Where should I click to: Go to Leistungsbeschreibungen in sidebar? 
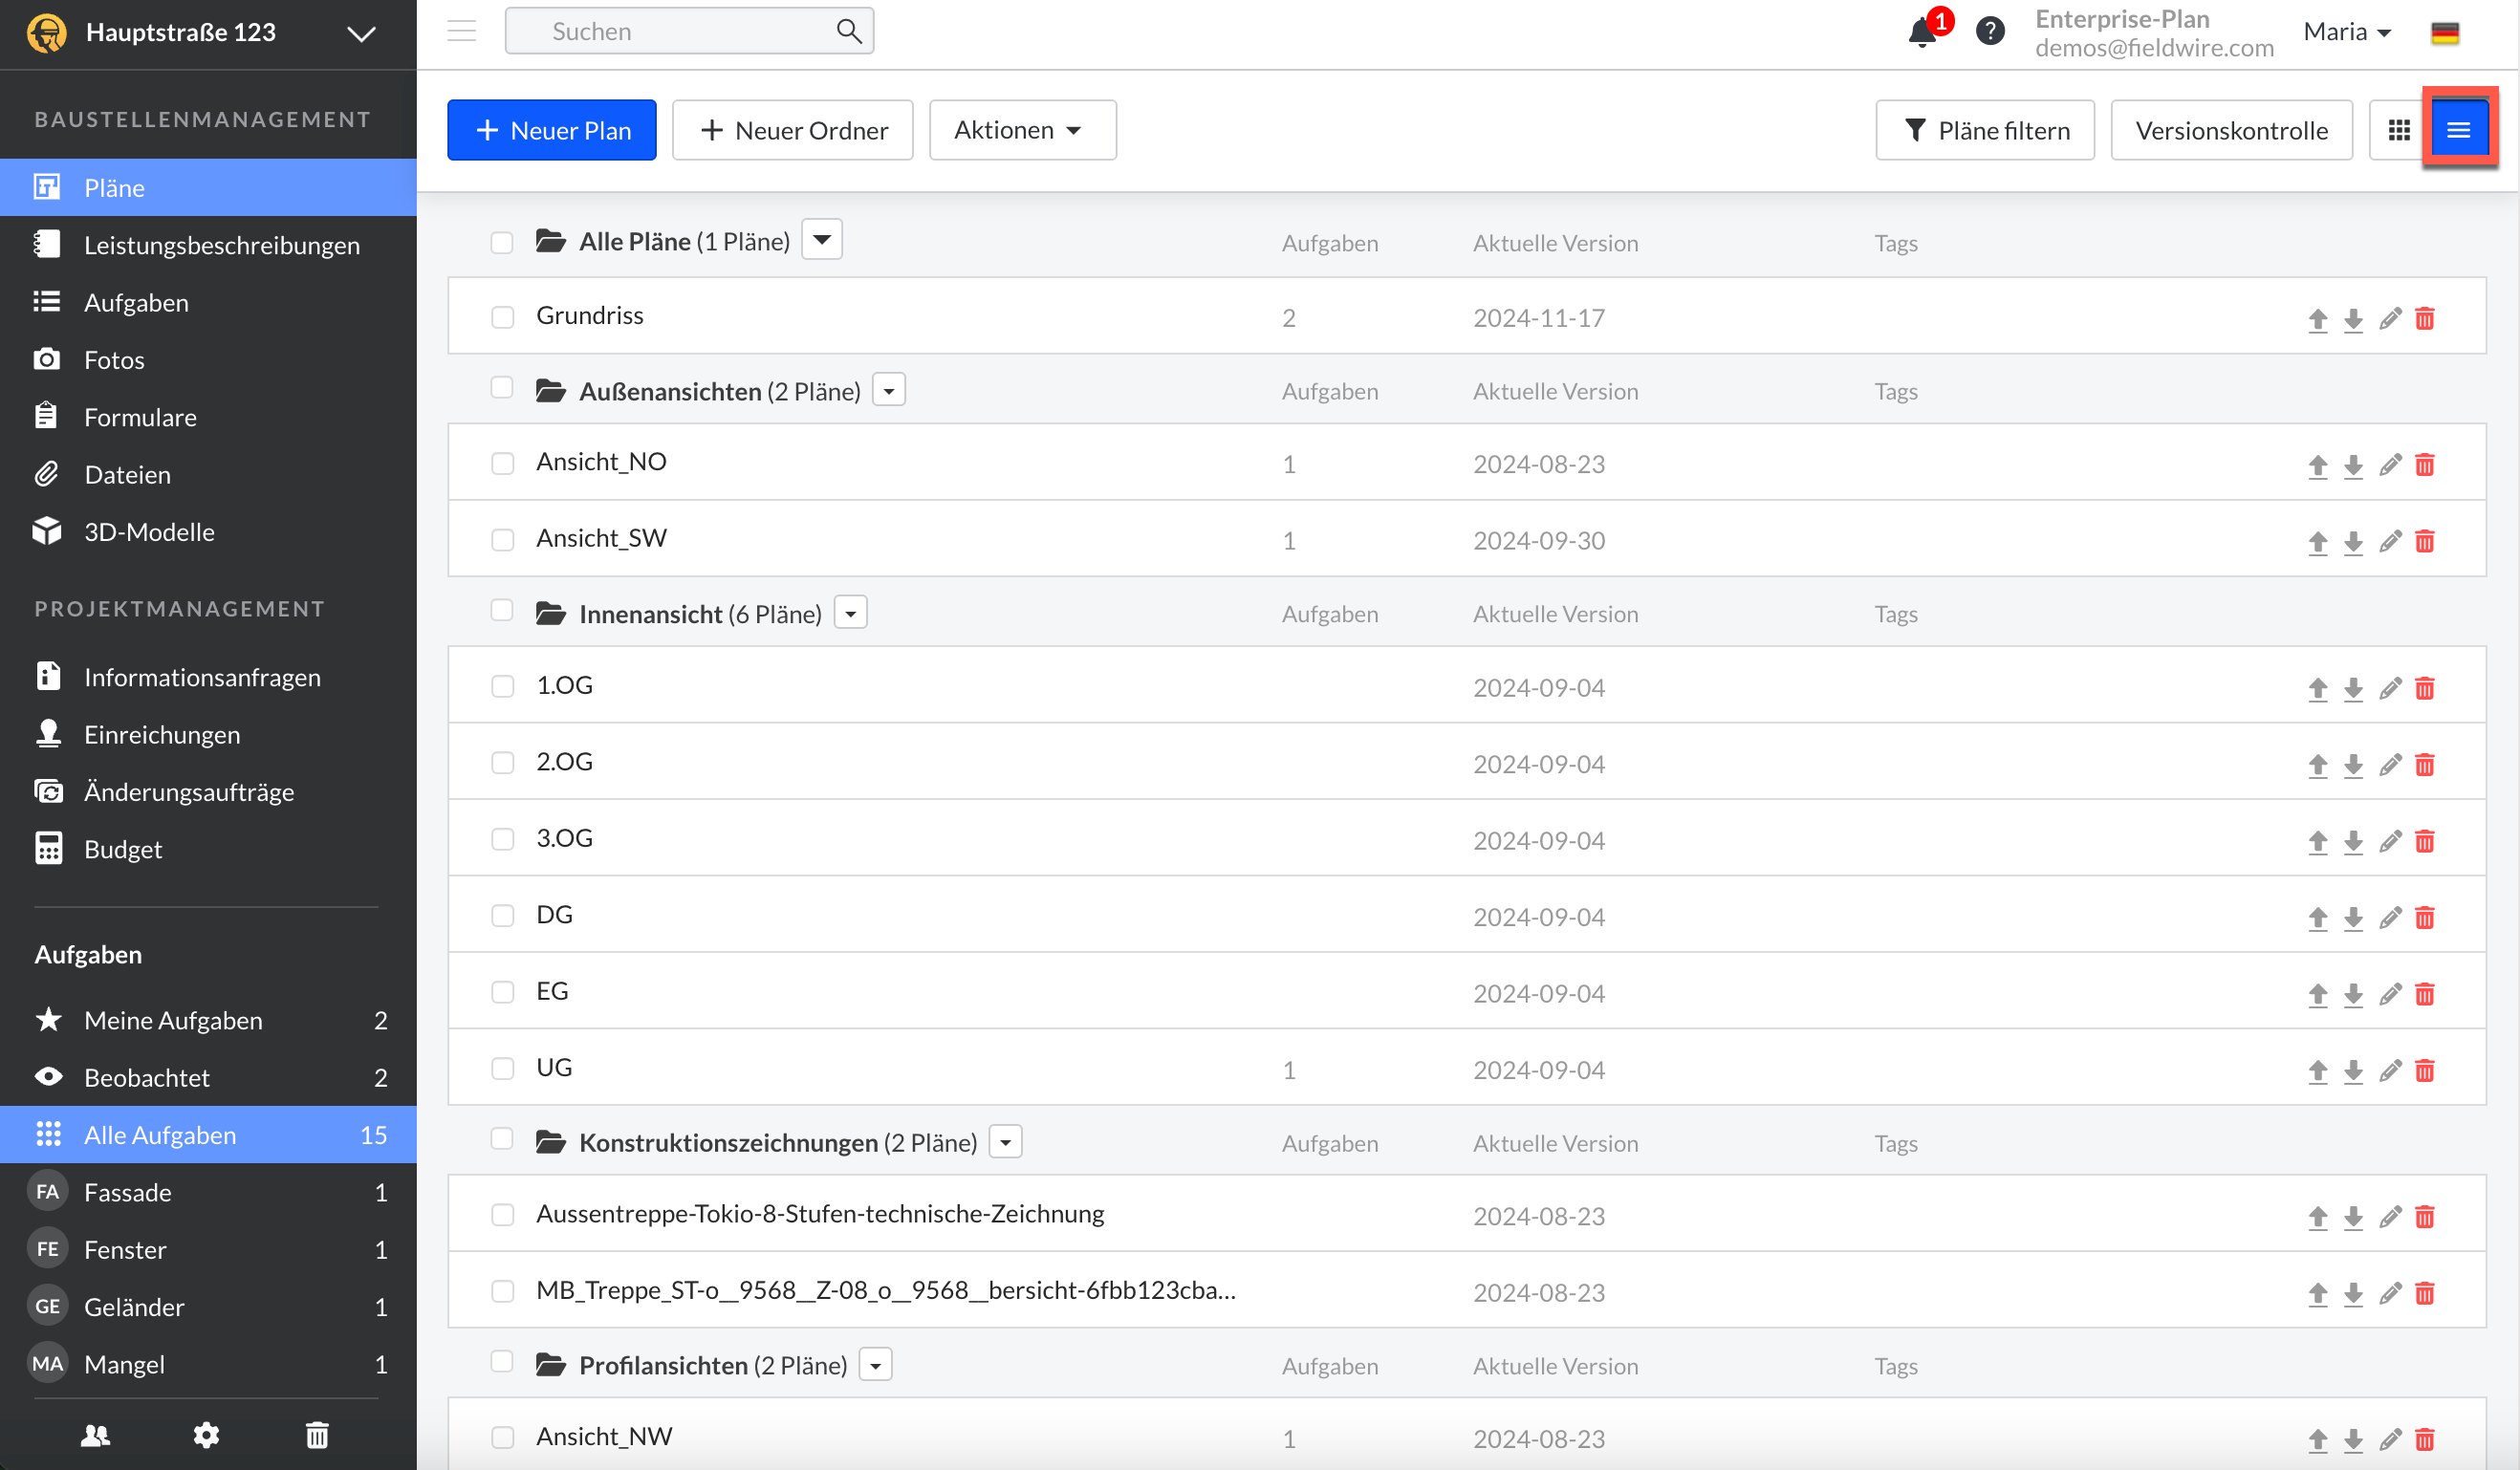pos(208,245)
